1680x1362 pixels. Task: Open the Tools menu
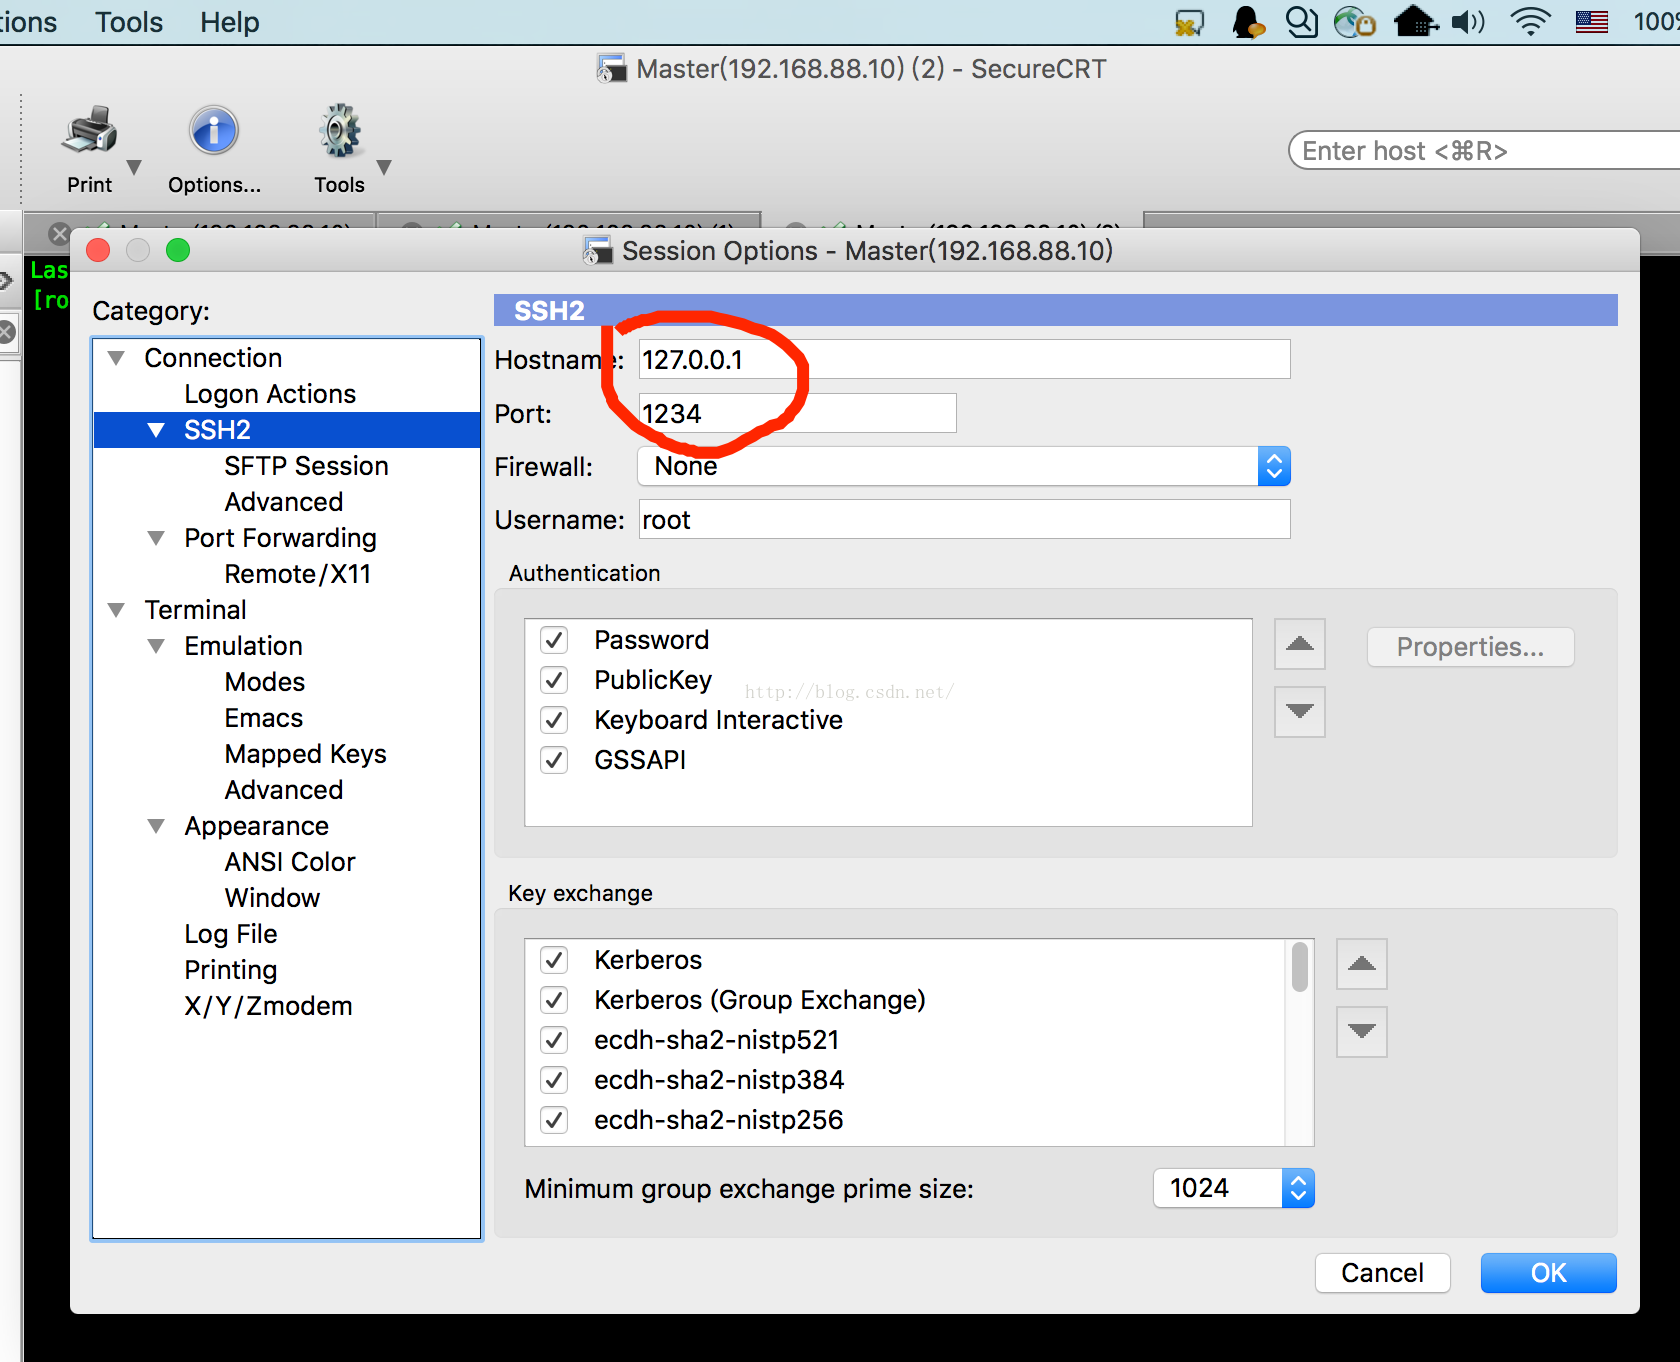pos(129,22)
